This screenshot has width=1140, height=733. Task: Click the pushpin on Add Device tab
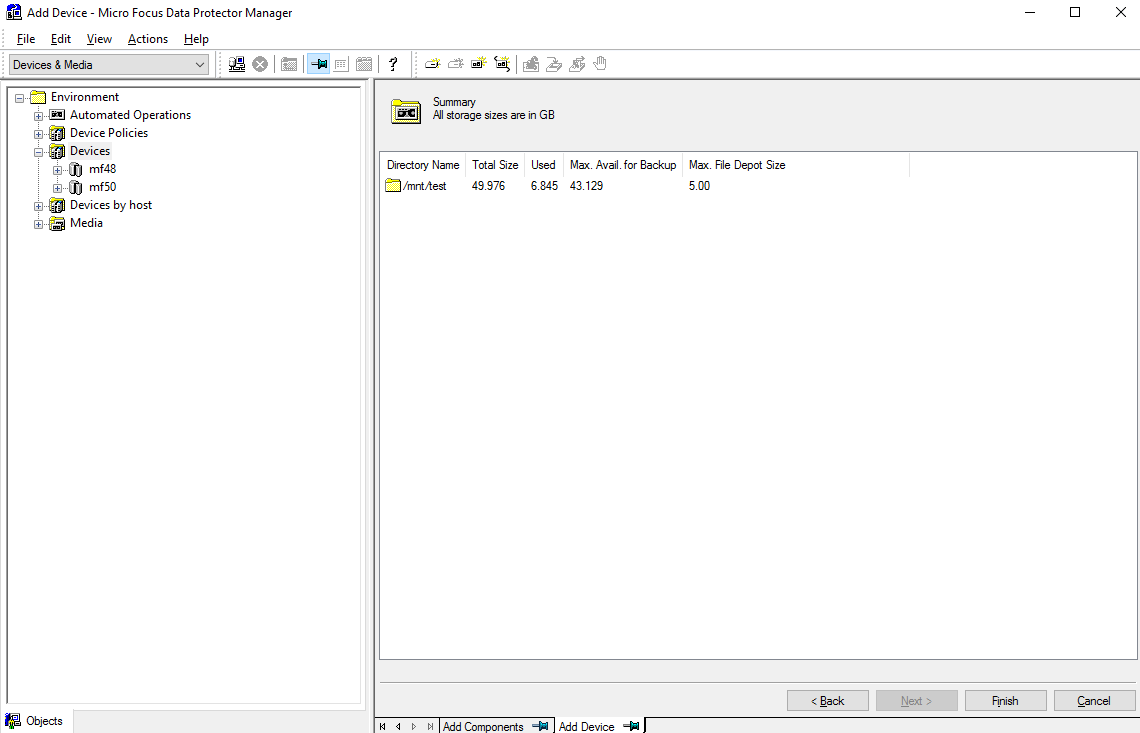point(631,726)
